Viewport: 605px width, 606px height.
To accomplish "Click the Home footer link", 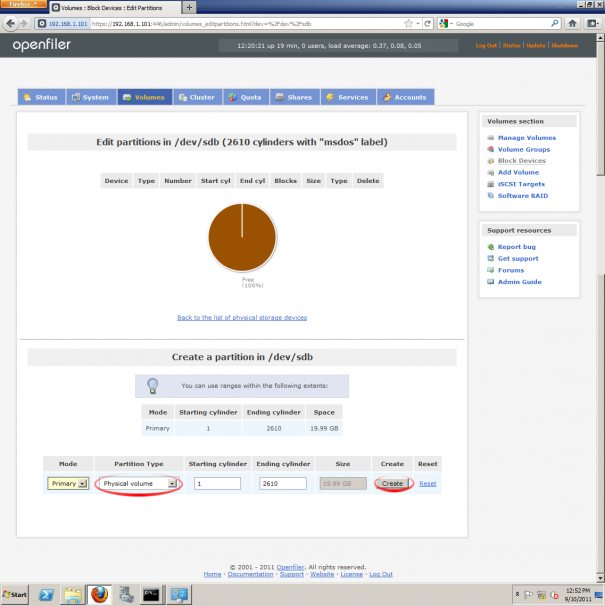I will [212, 574].
